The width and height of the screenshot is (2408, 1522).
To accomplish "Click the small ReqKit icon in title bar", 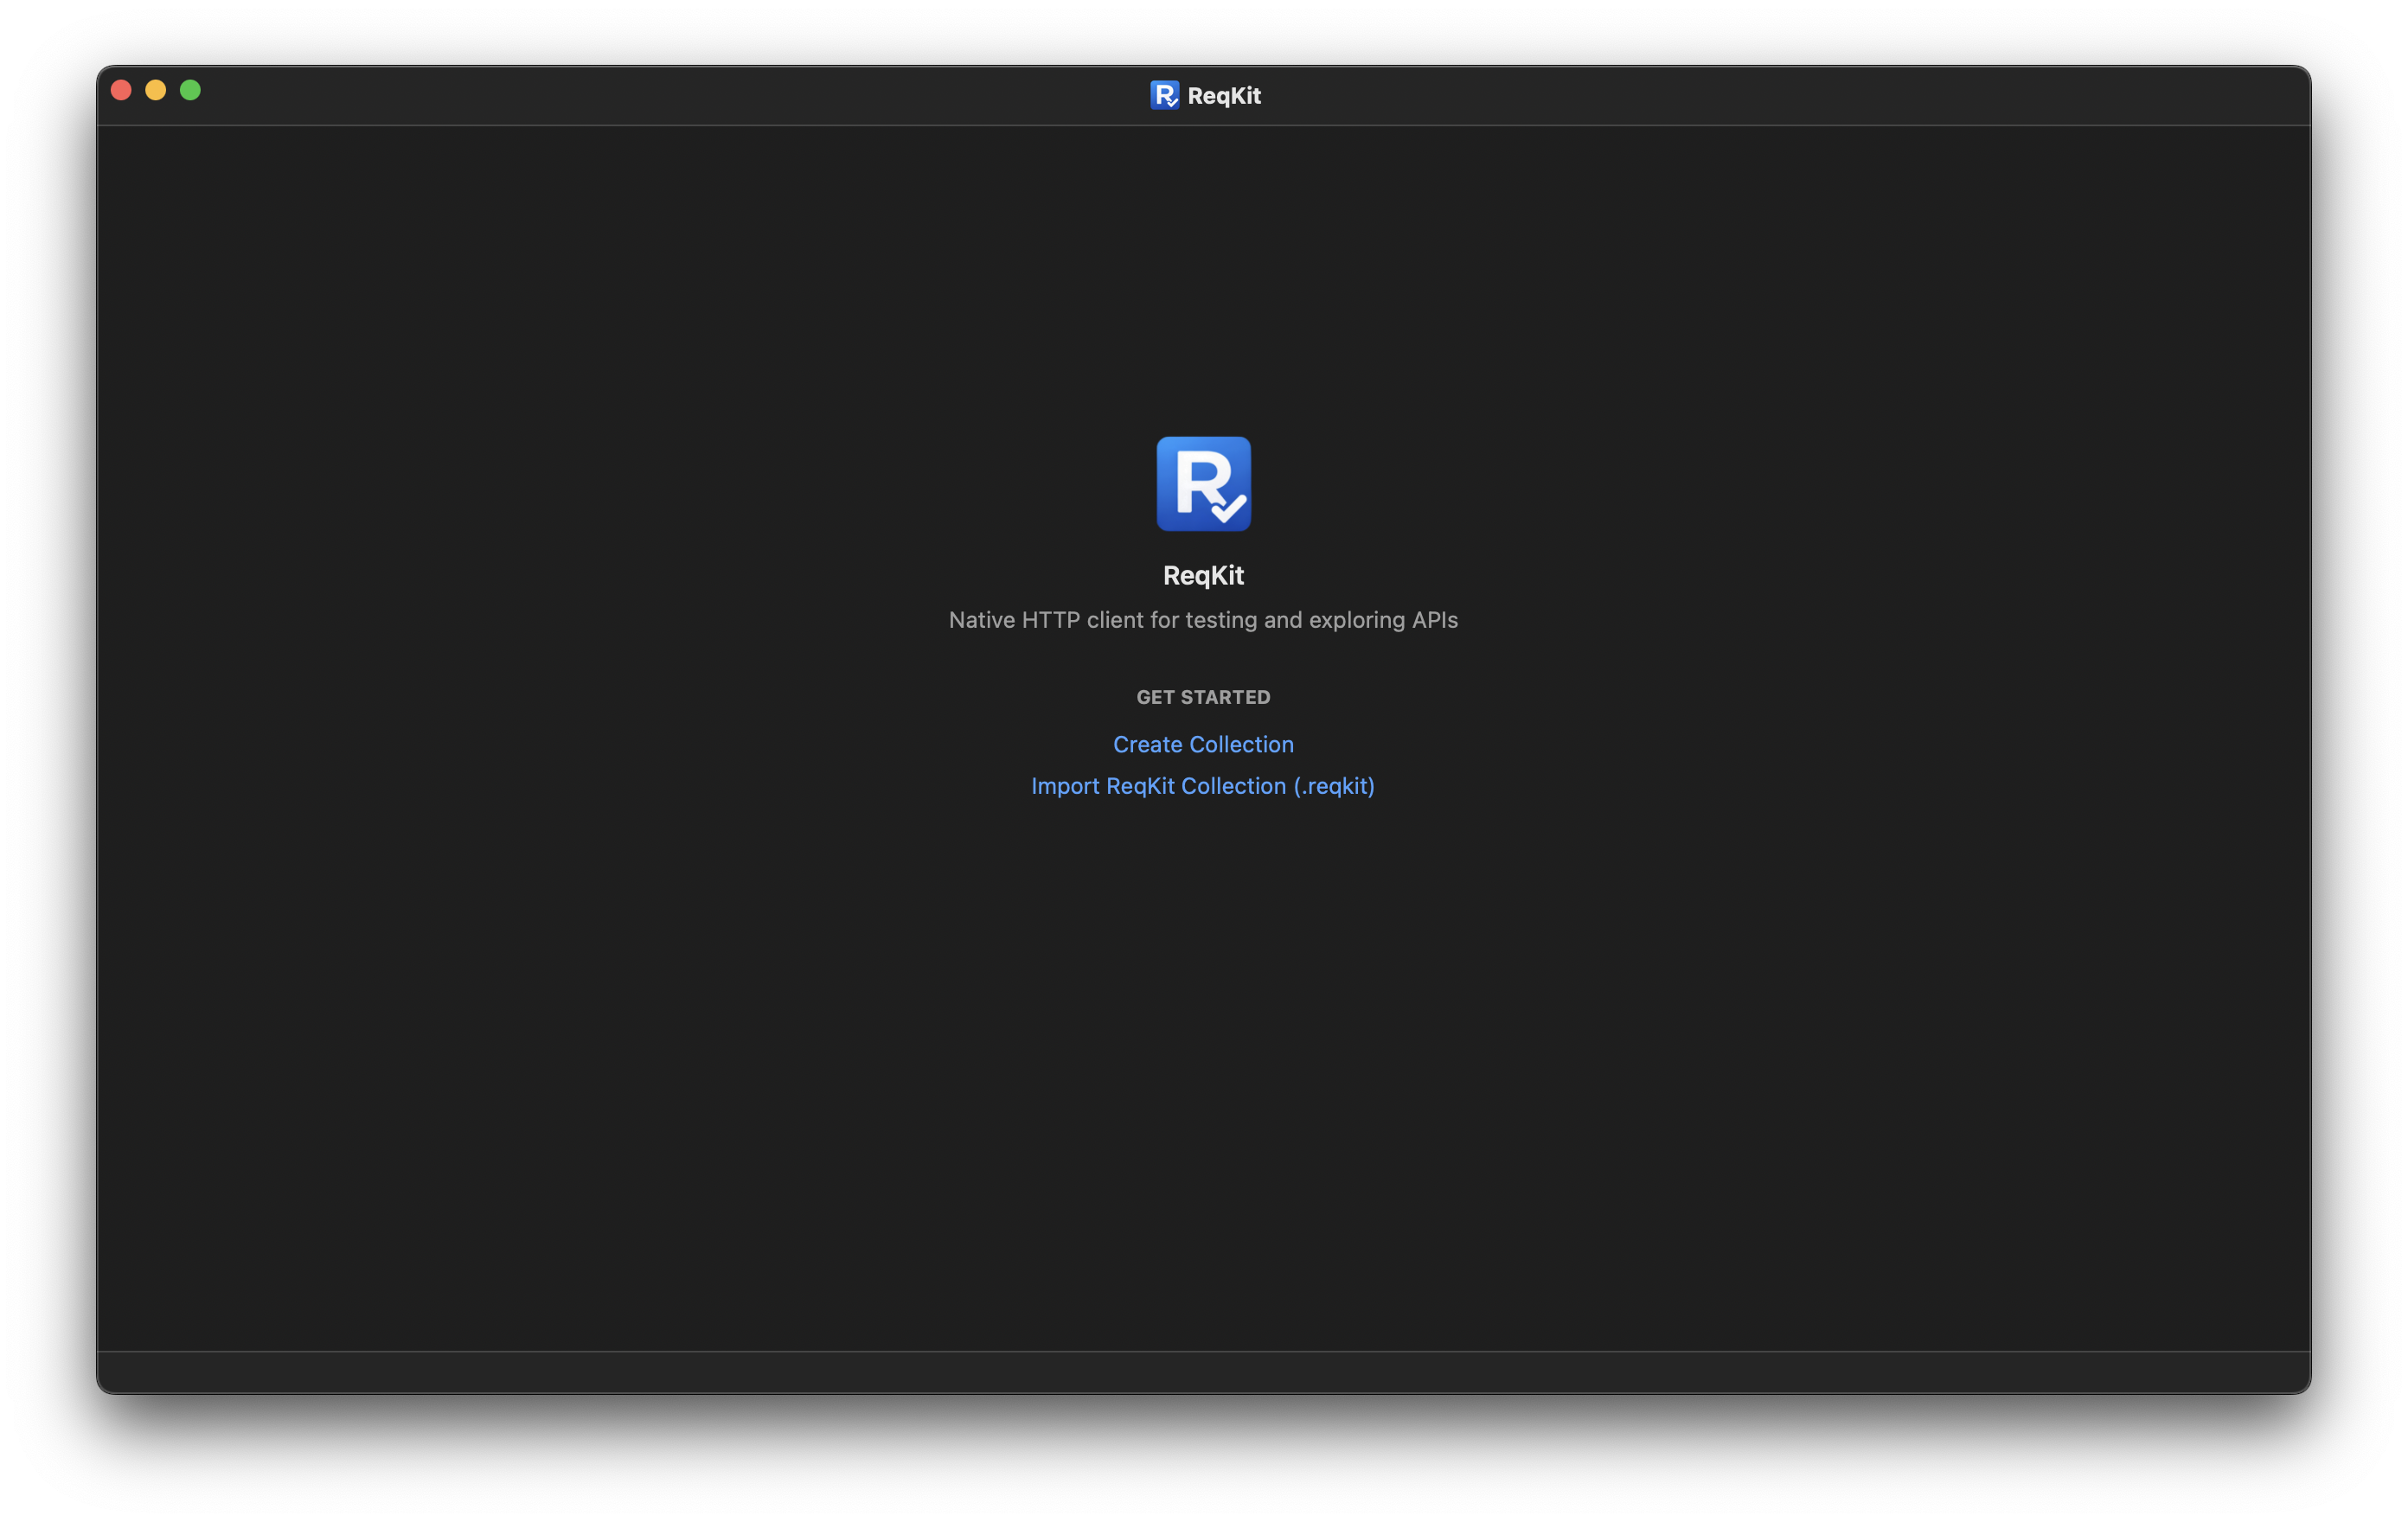I will (x=1164, y=95).
